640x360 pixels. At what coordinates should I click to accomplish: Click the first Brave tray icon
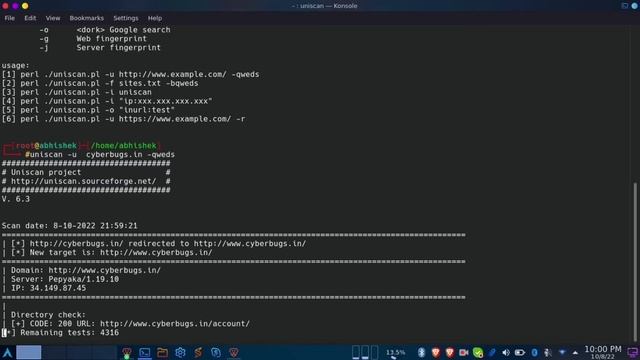pyautogui.click(x=436, y=352)
